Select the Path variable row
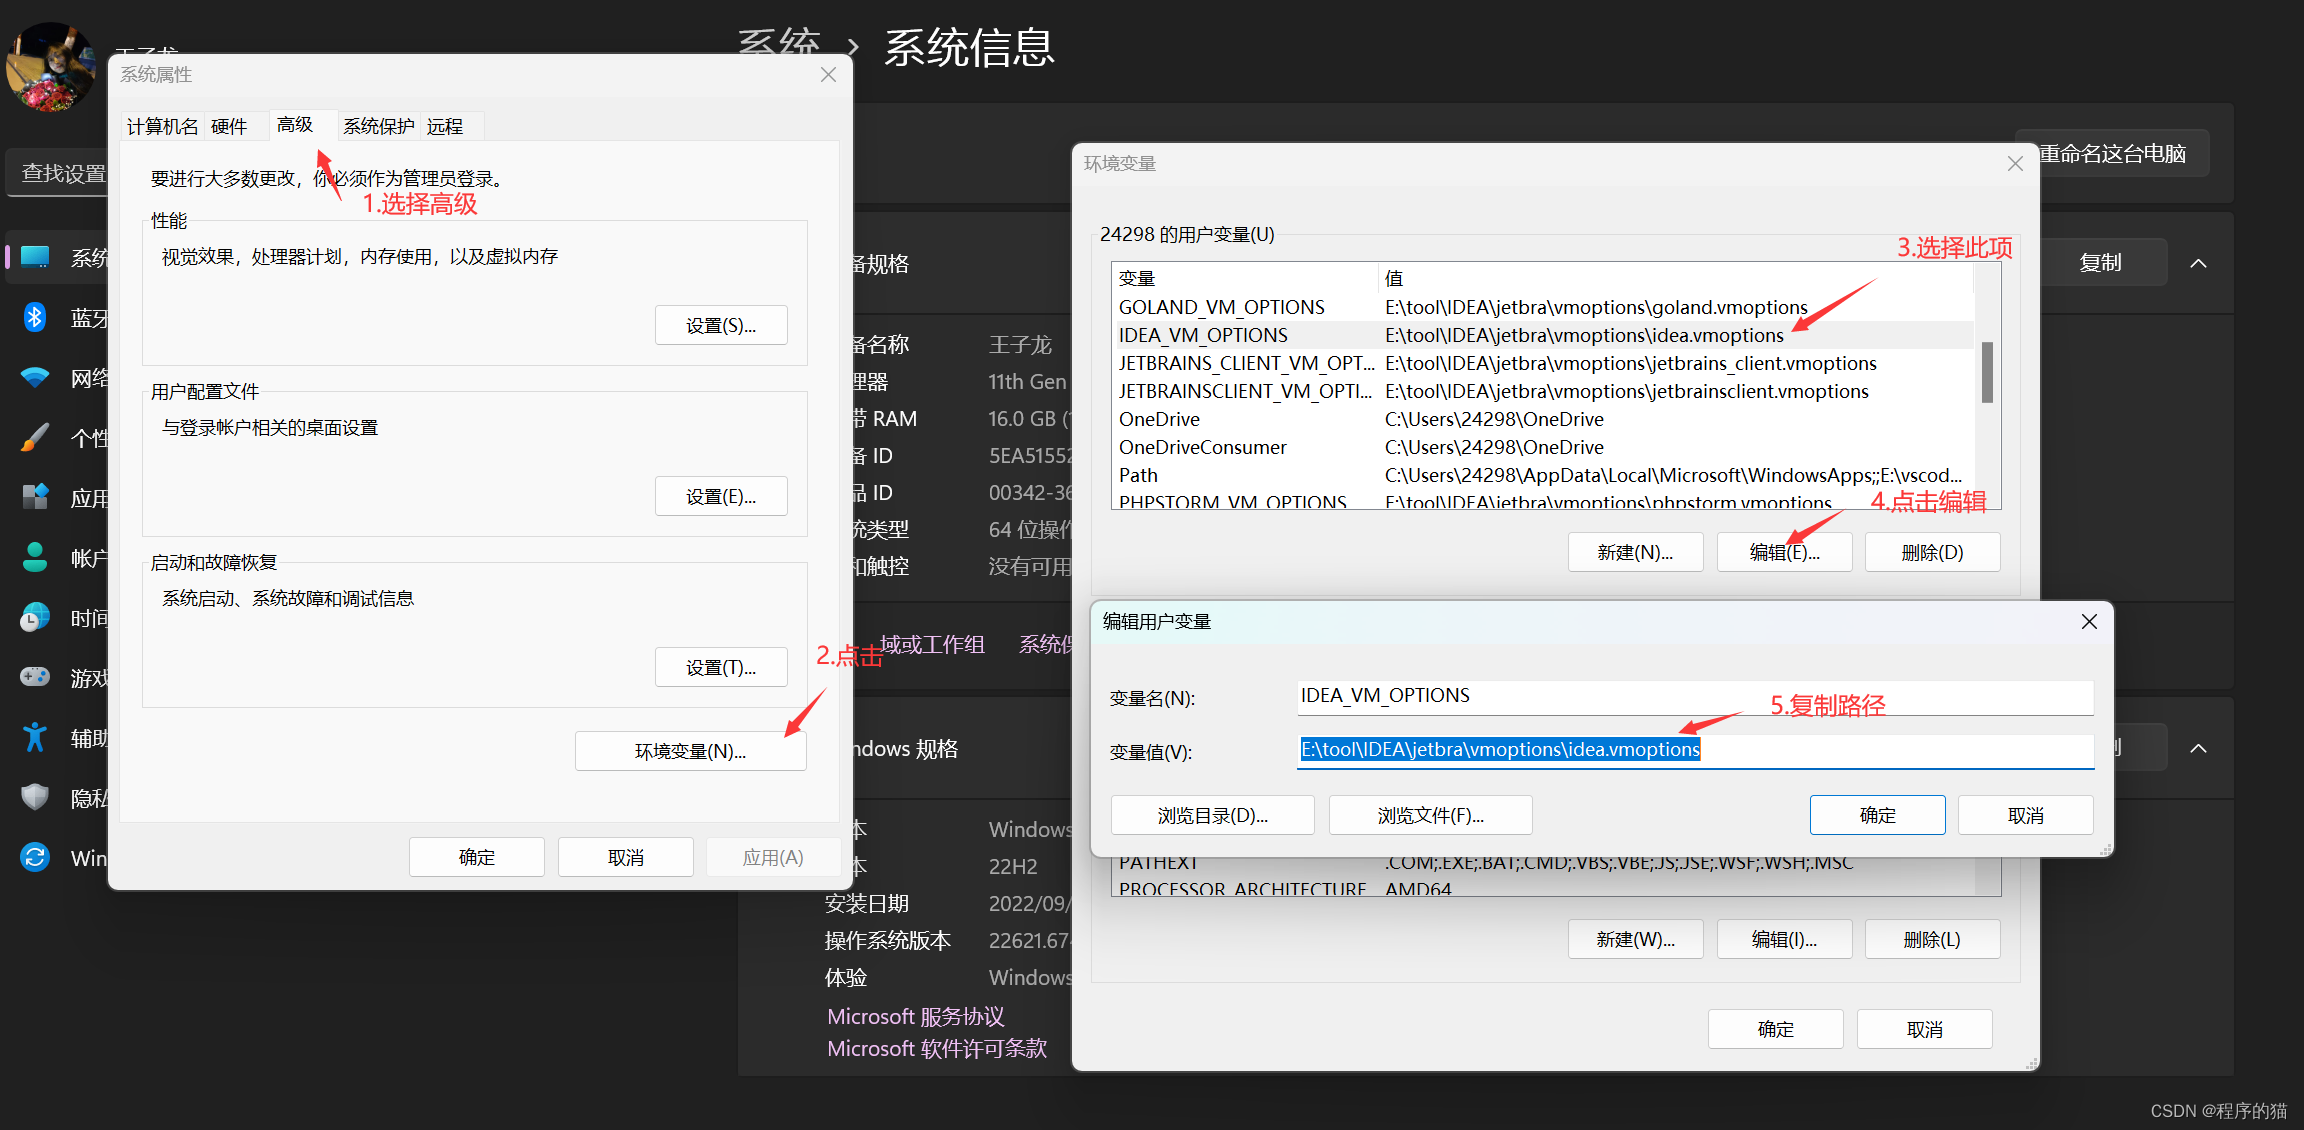The width and height of the screenshot is (2304, 1130). click(1300, 475)
